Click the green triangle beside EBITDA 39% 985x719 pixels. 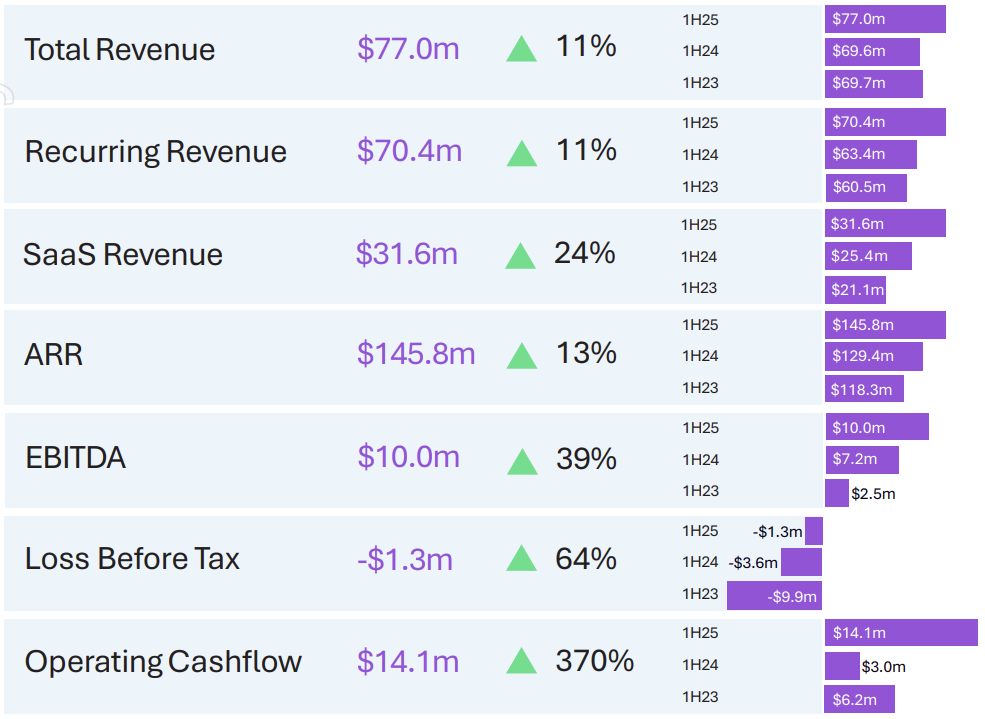coord(521,461)
